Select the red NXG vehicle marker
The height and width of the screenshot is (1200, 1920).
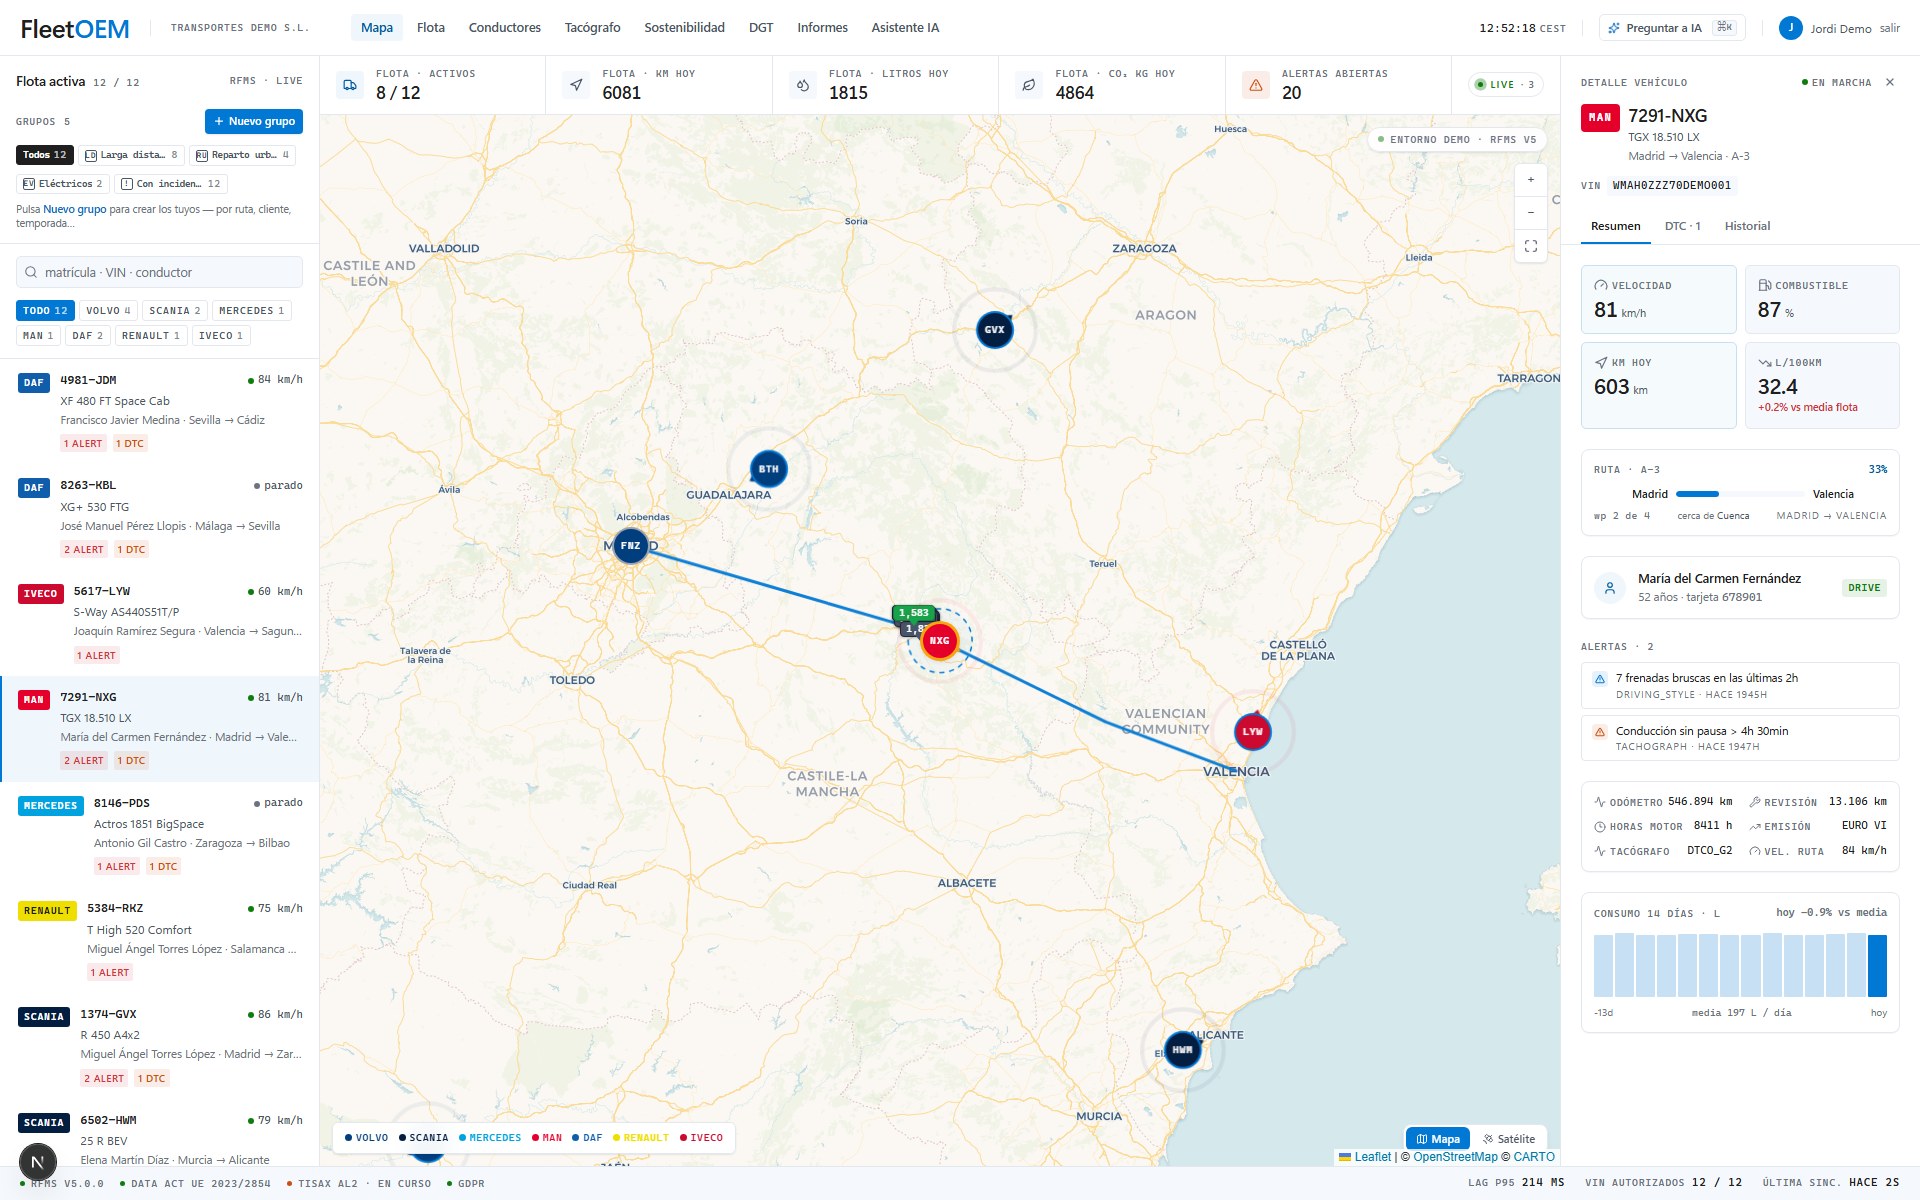939,641
